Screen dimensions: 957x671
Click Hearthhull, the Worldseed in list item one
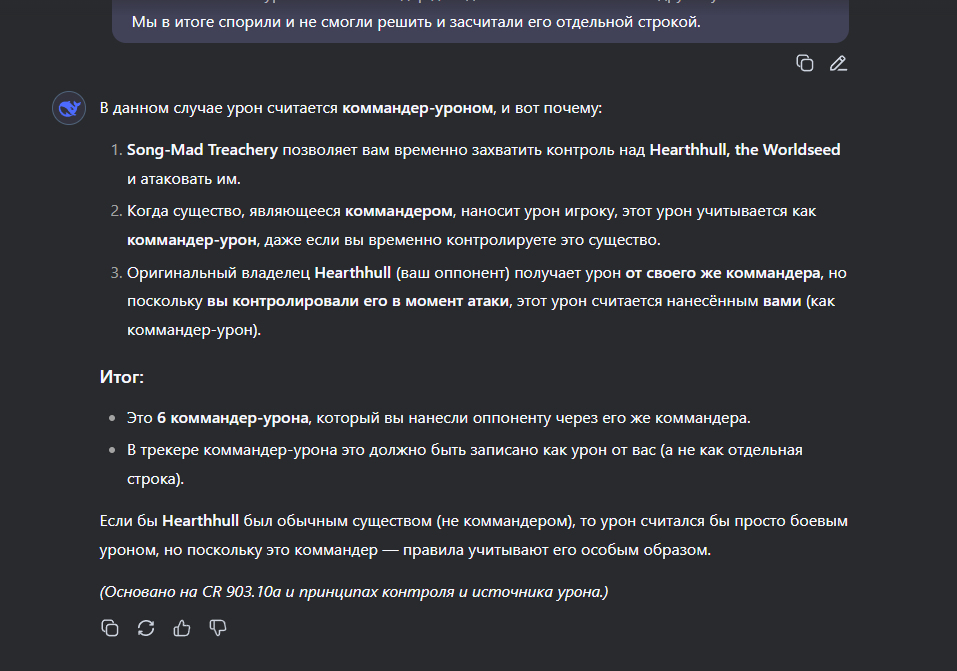pos(745,149)
